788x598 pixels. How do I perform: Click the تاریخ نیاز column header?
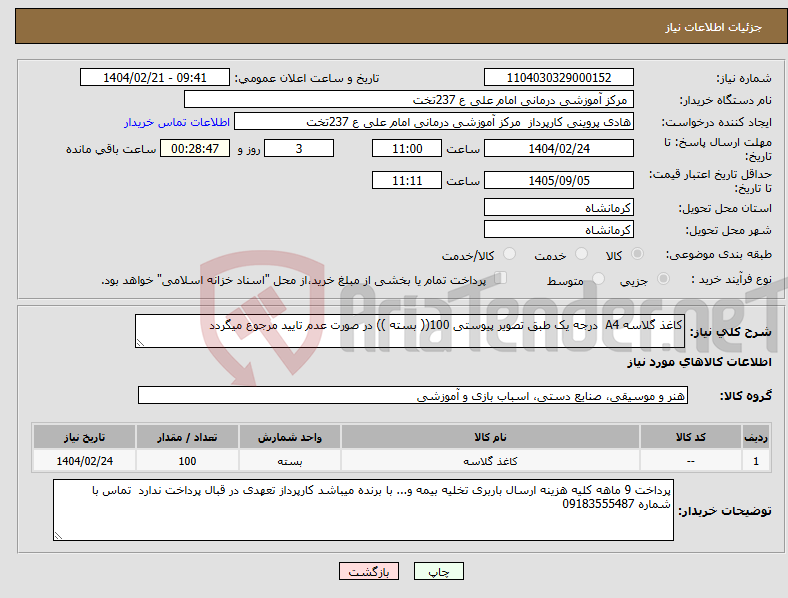click(84, 437)
